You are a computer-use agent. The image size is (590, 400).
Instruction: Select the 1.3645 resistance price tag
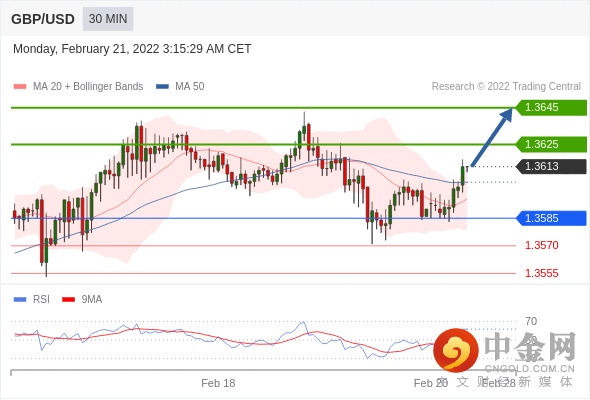[551, 107]
